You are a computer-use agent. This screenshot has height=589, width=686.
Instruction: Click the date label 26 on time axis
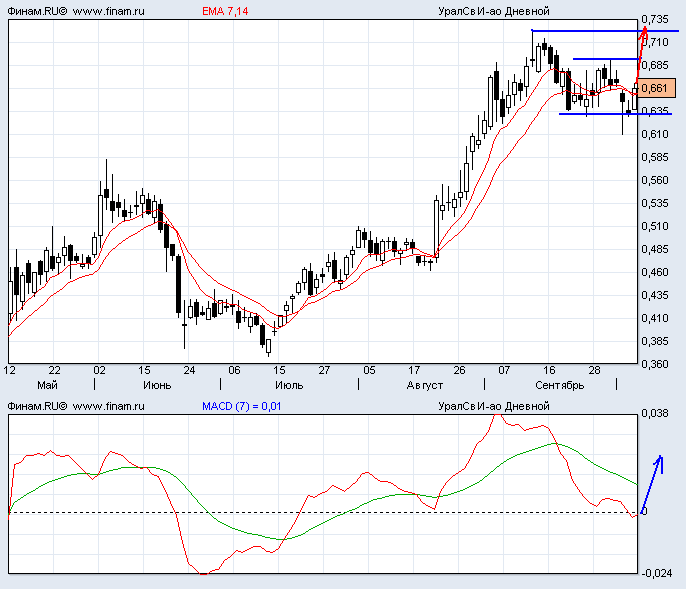coord(459,371)
